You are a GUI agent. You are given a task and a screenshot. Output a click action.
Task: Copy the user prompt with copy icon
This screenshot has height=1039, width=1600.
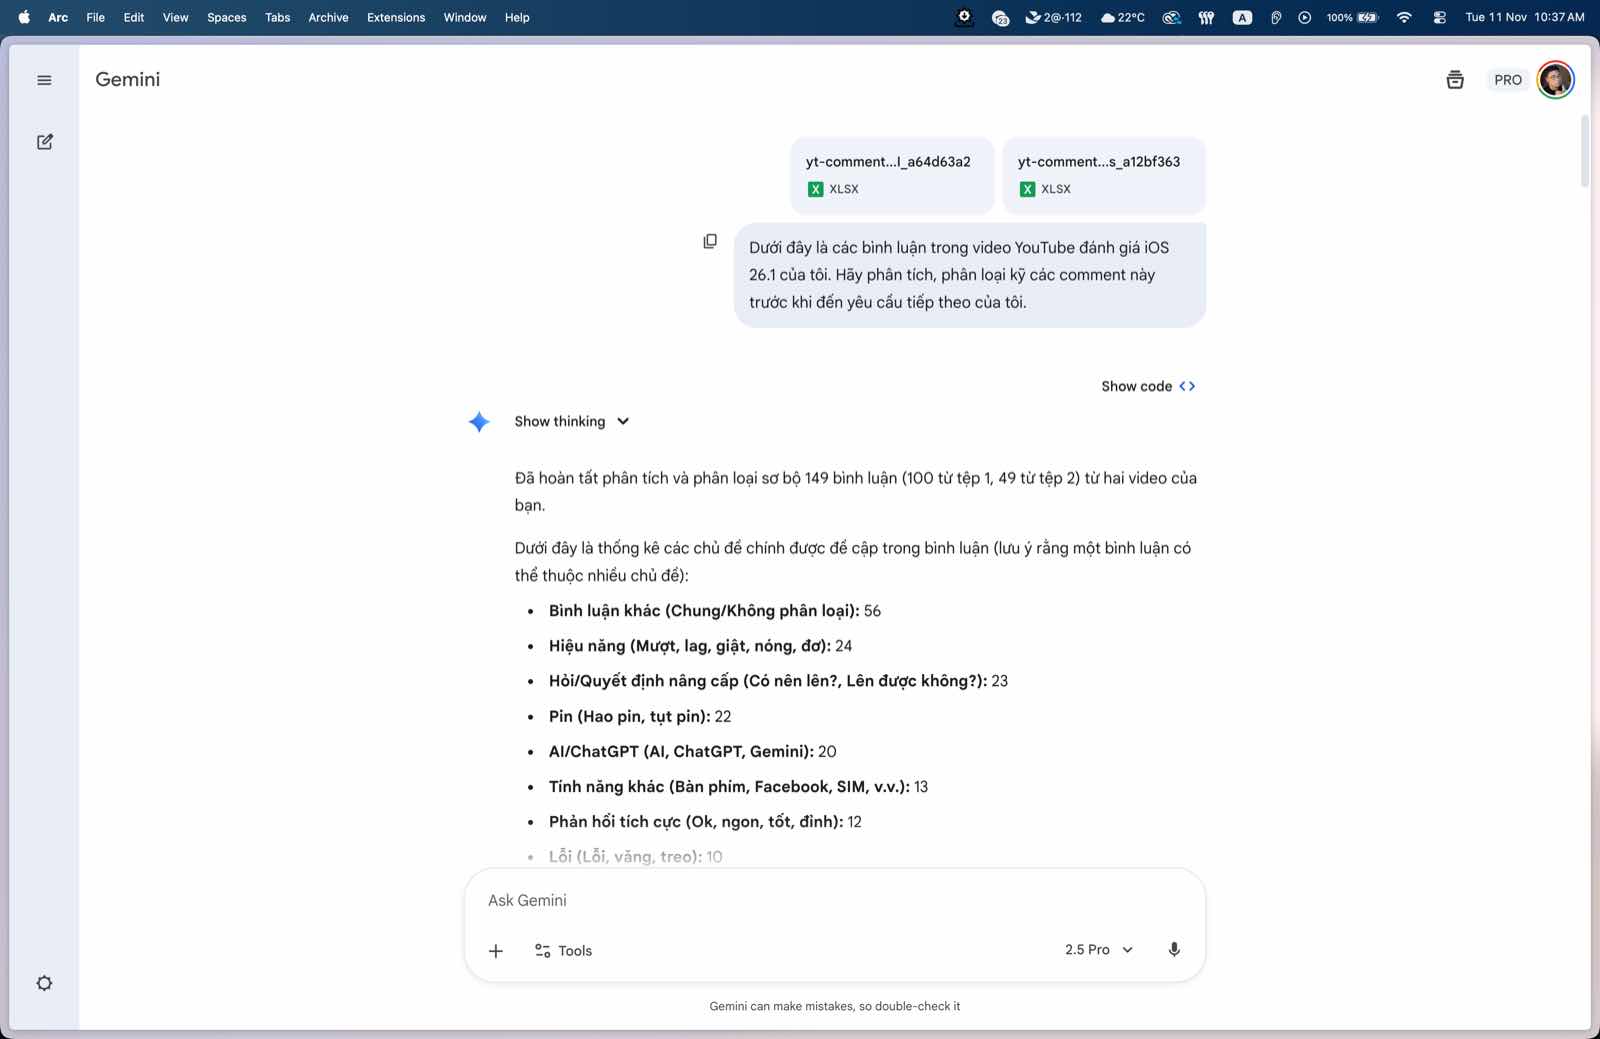[710, 241]
